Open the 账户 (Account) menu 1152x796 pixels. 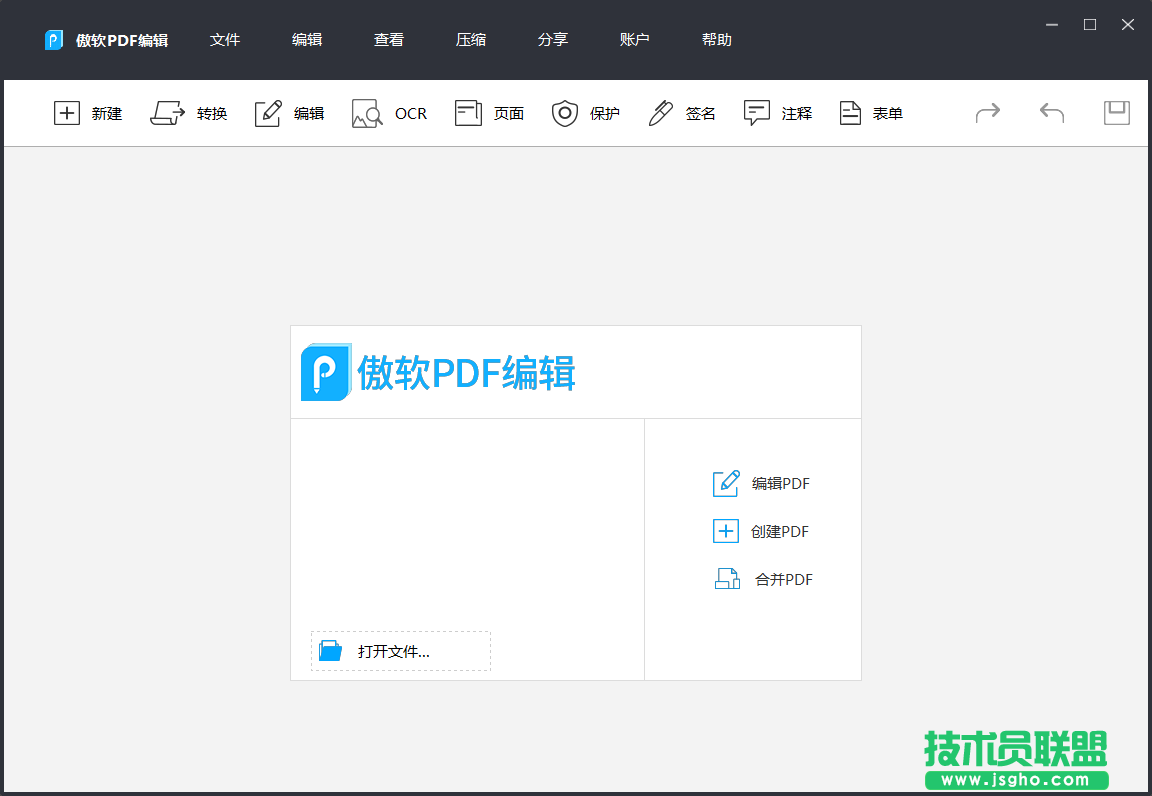(635, 40)
